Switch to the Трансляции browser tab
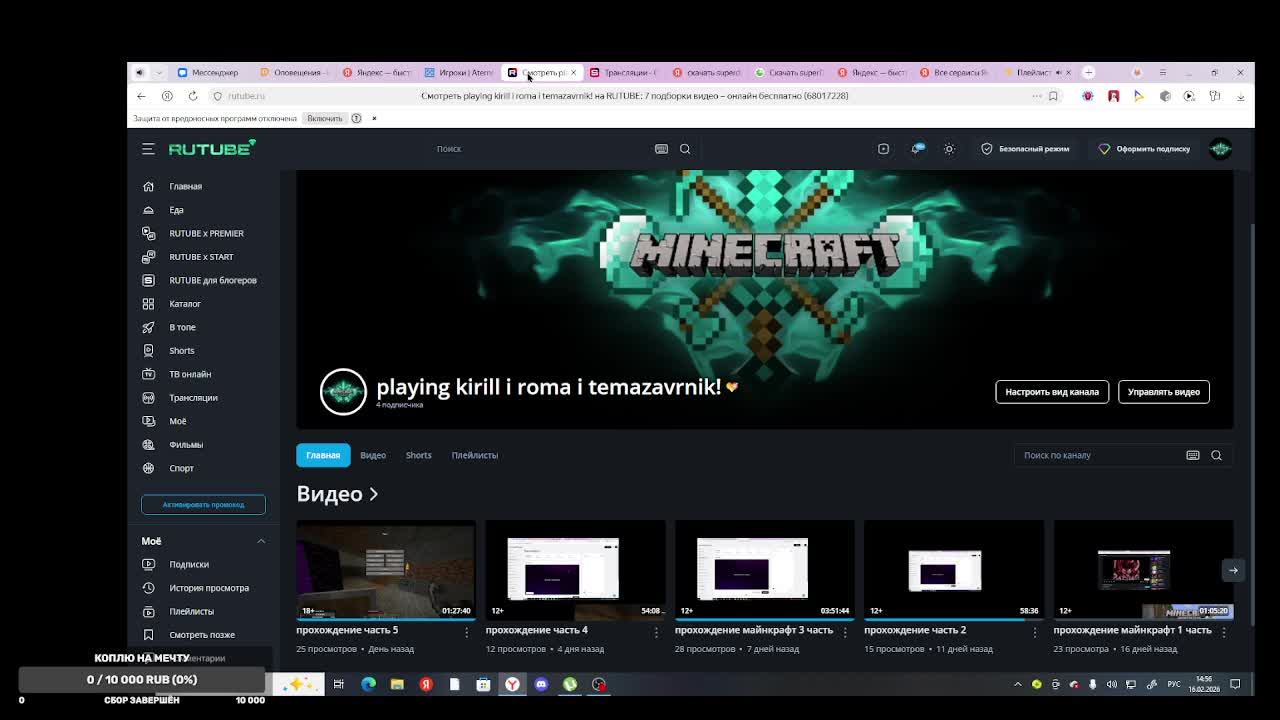 pyautogui.click(x=623, y=72)
